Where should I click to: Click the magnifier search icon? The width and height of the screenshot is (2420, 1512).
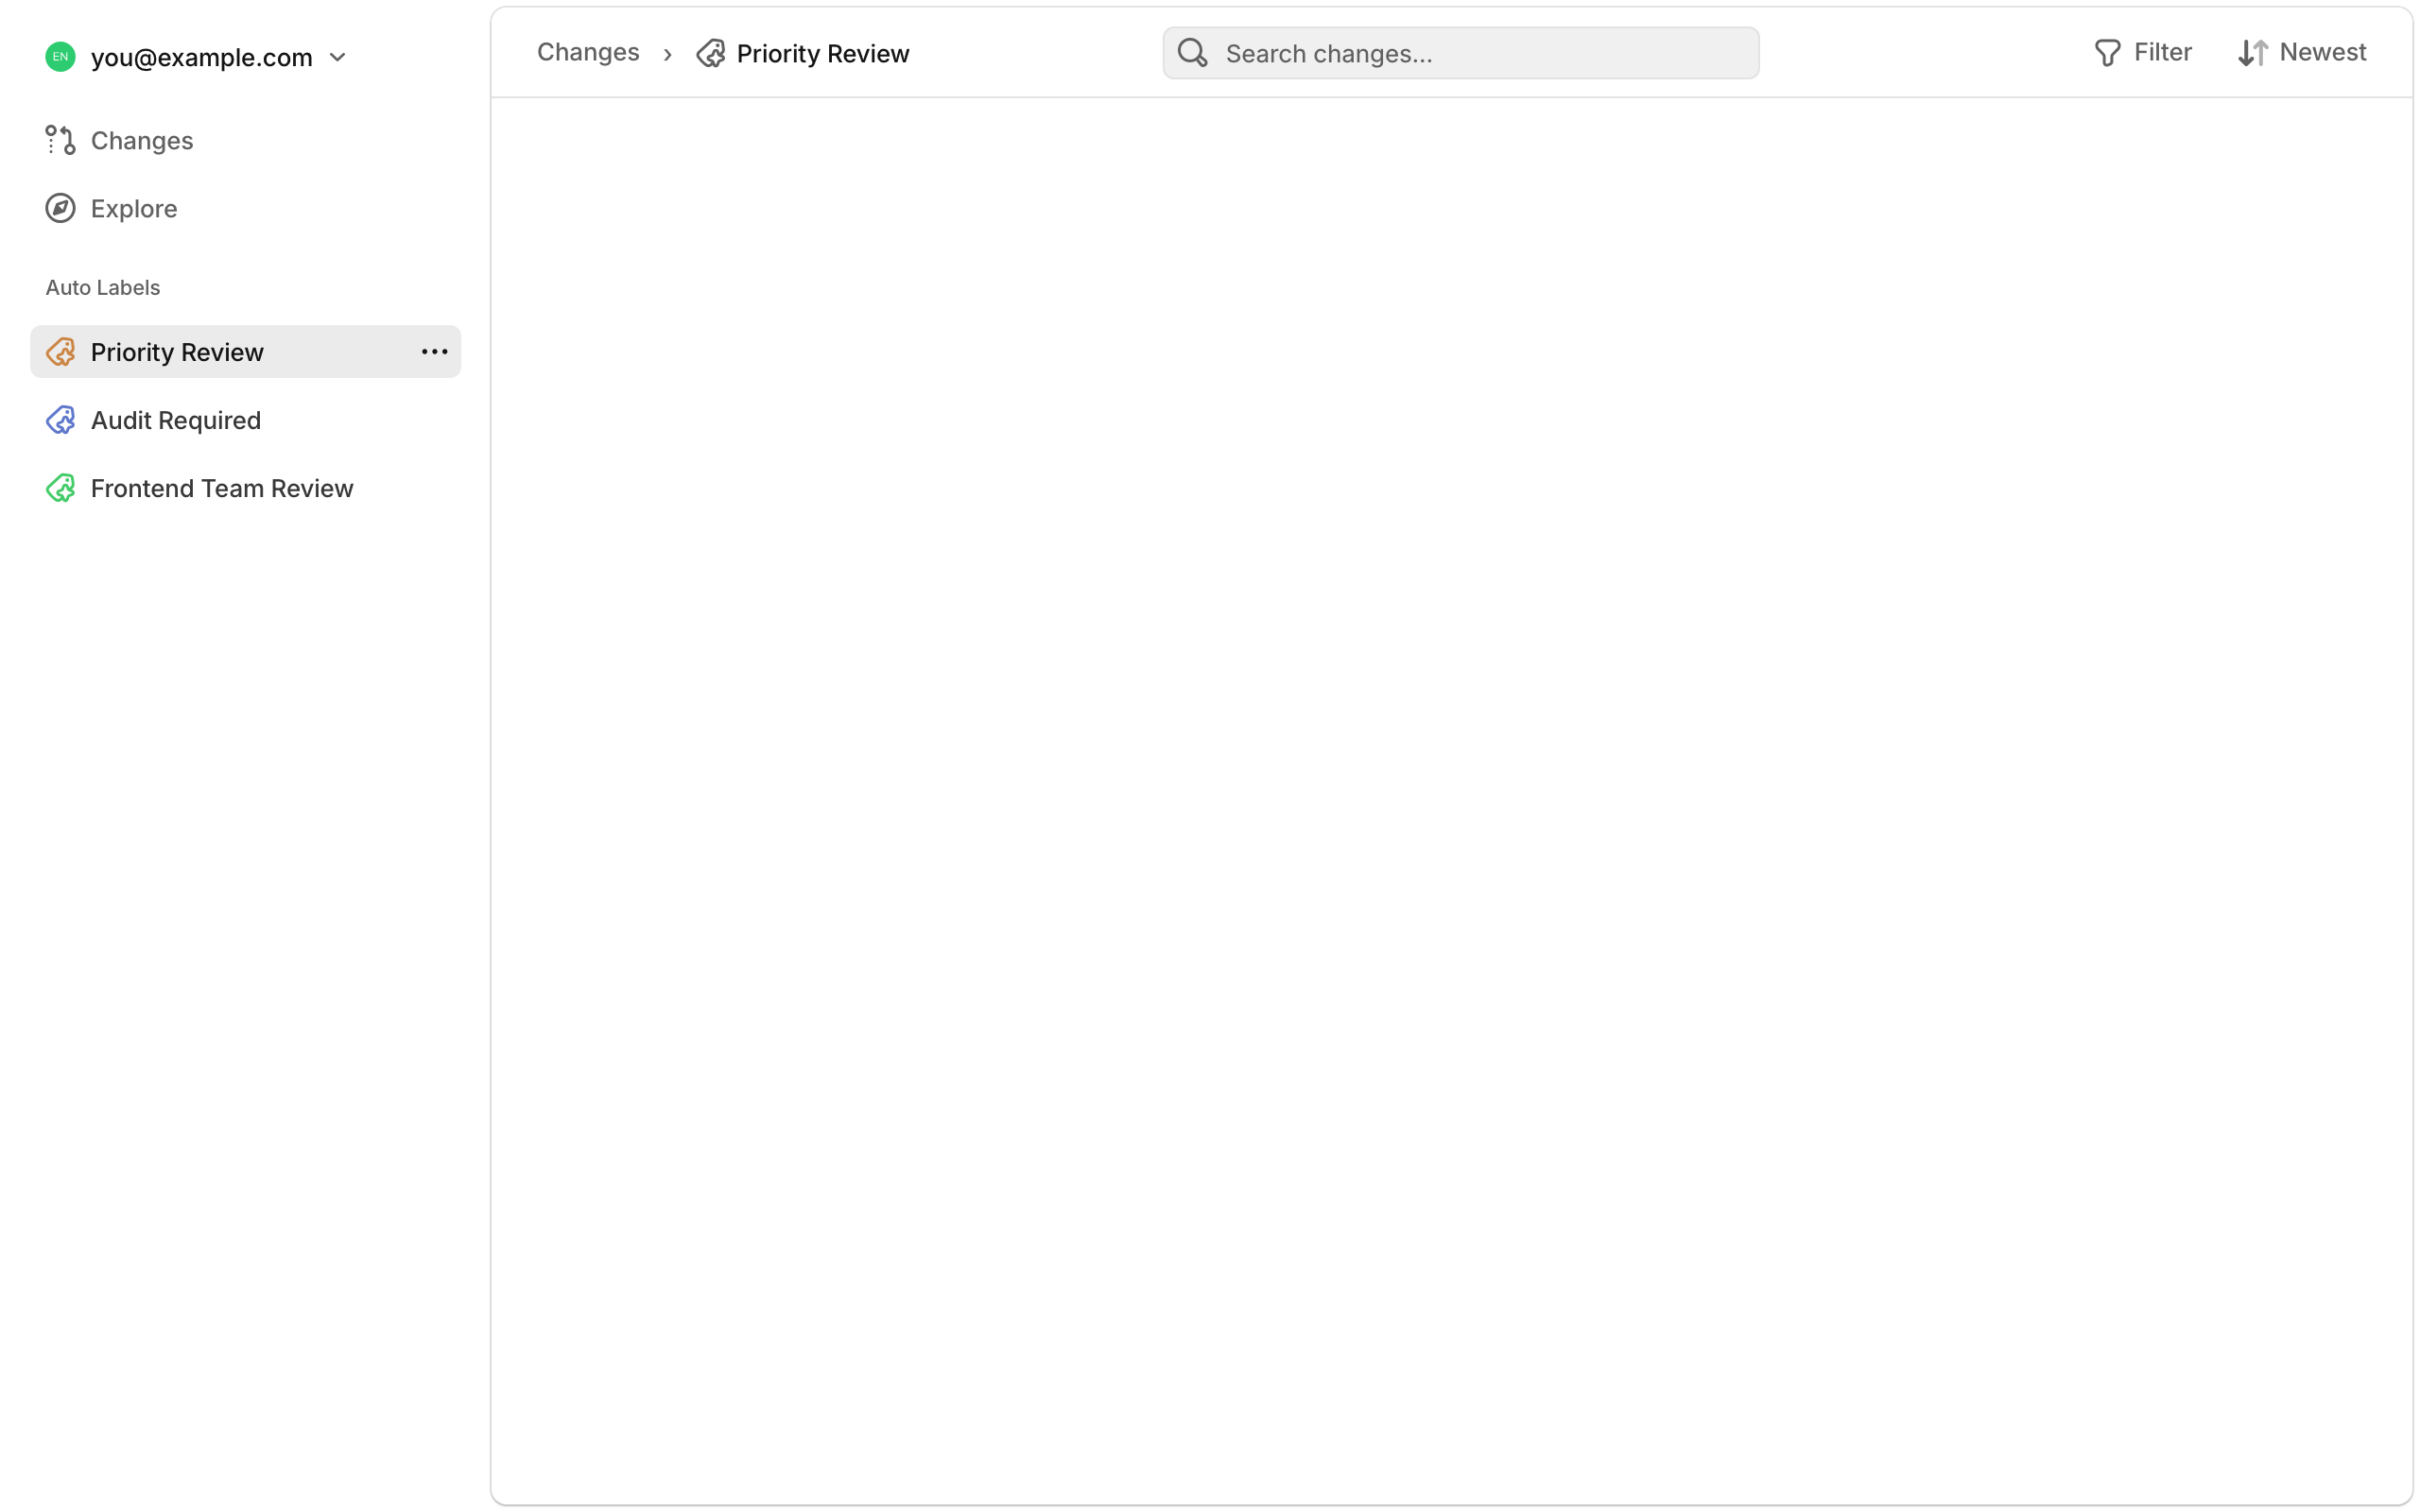point(1192,53)
